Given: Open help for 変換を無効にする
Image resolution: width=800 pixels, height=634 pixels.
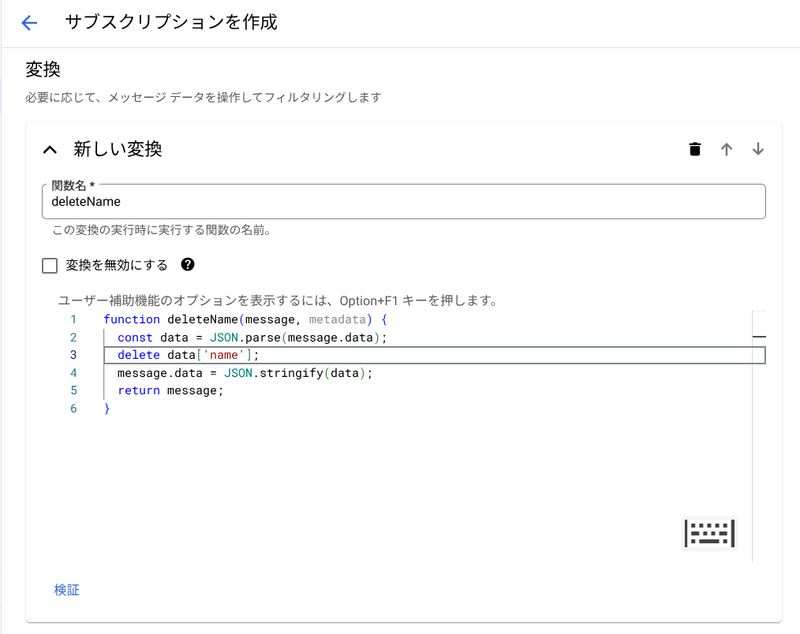Looking at the screenshot, I should coord(188,264).
